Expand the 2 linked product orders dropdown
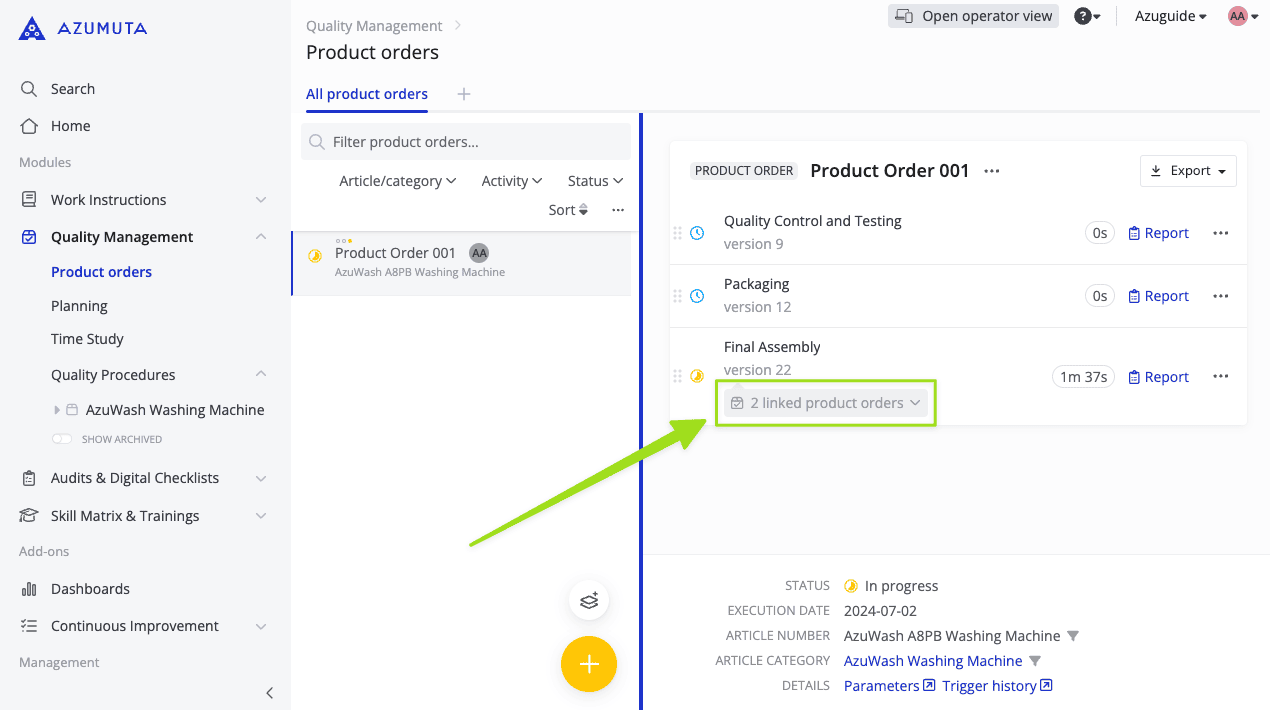 825,402
